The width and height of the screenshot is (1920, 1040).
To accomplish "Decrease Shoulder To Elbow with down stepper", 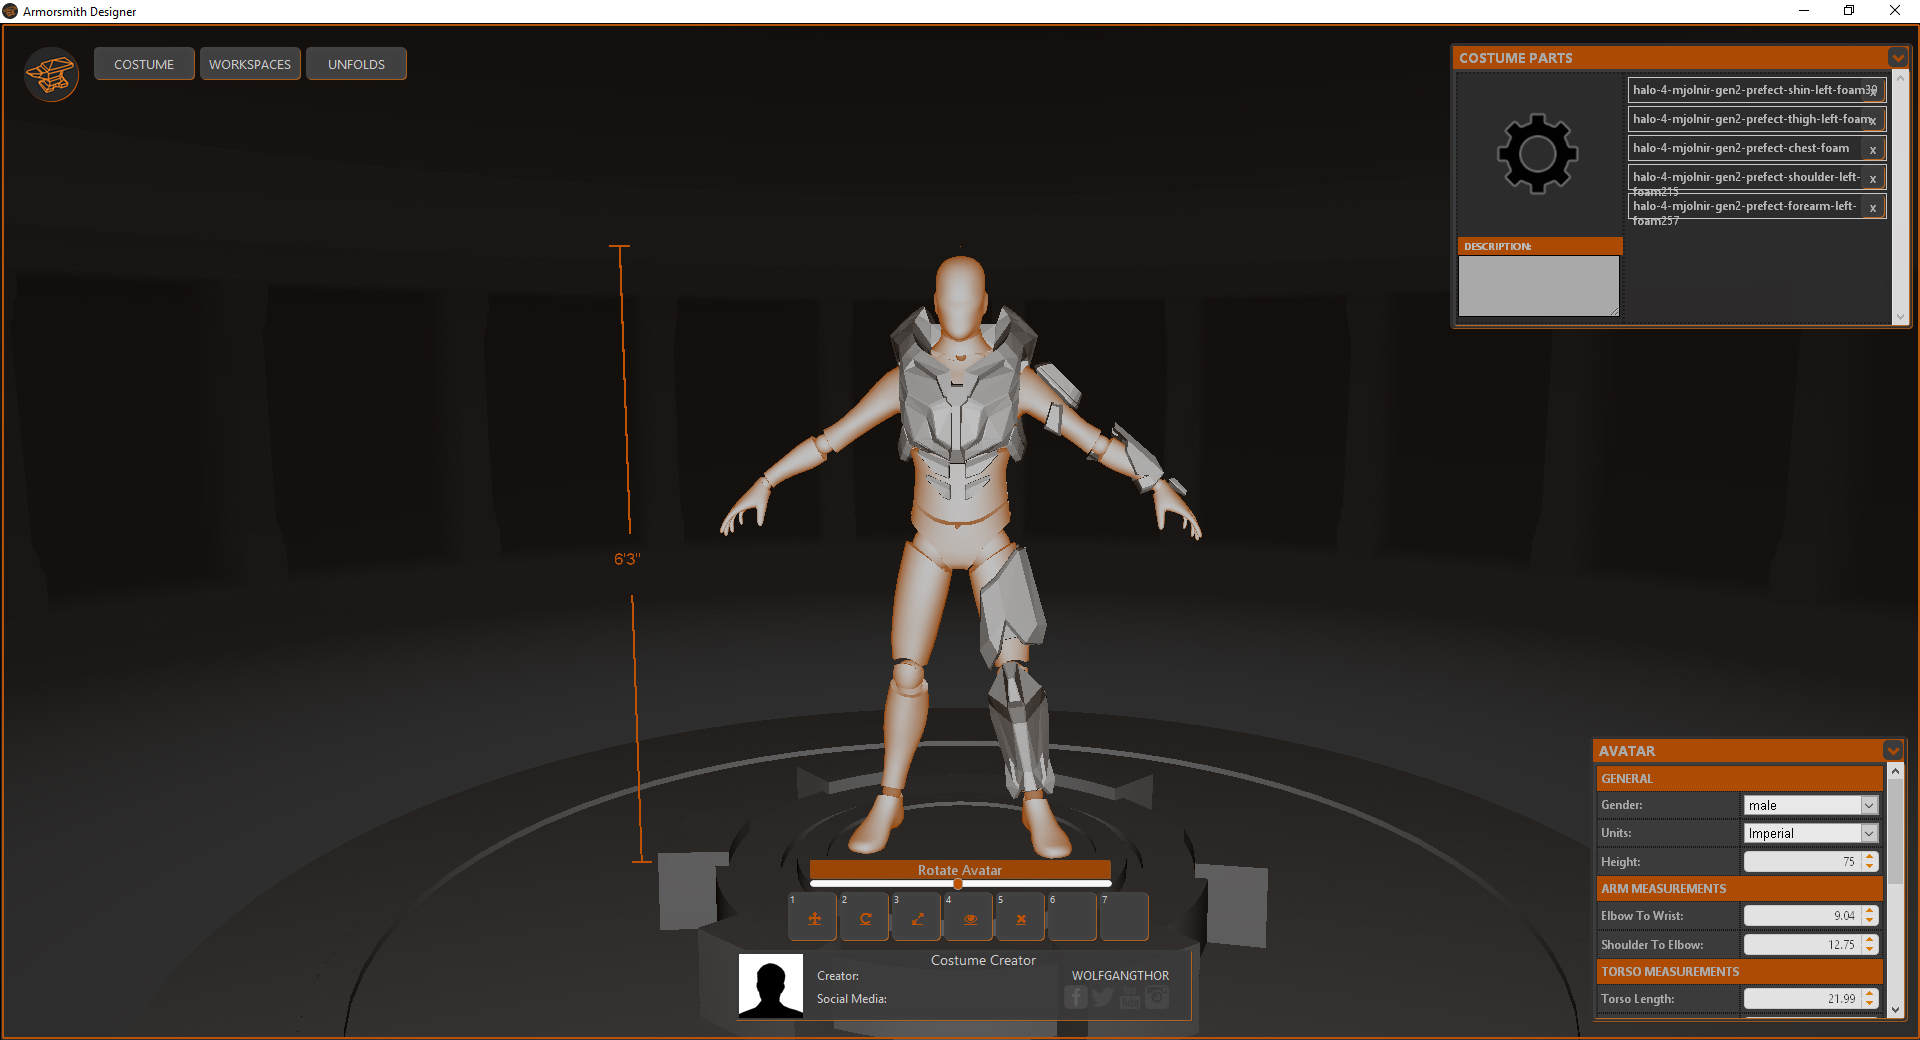I will point(1870,949).
